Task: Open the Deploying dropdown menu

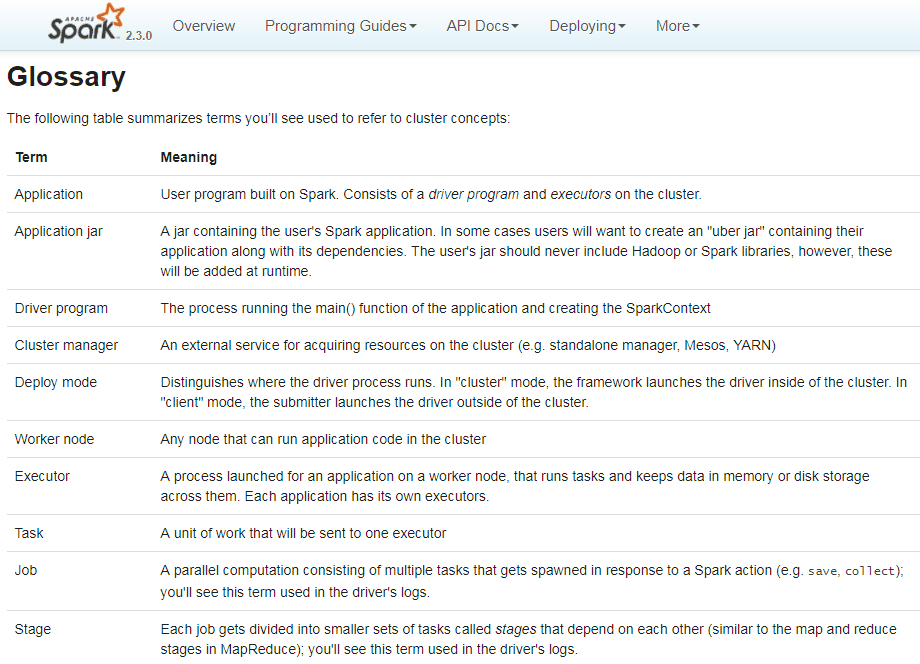Action: tap(587, 26)
